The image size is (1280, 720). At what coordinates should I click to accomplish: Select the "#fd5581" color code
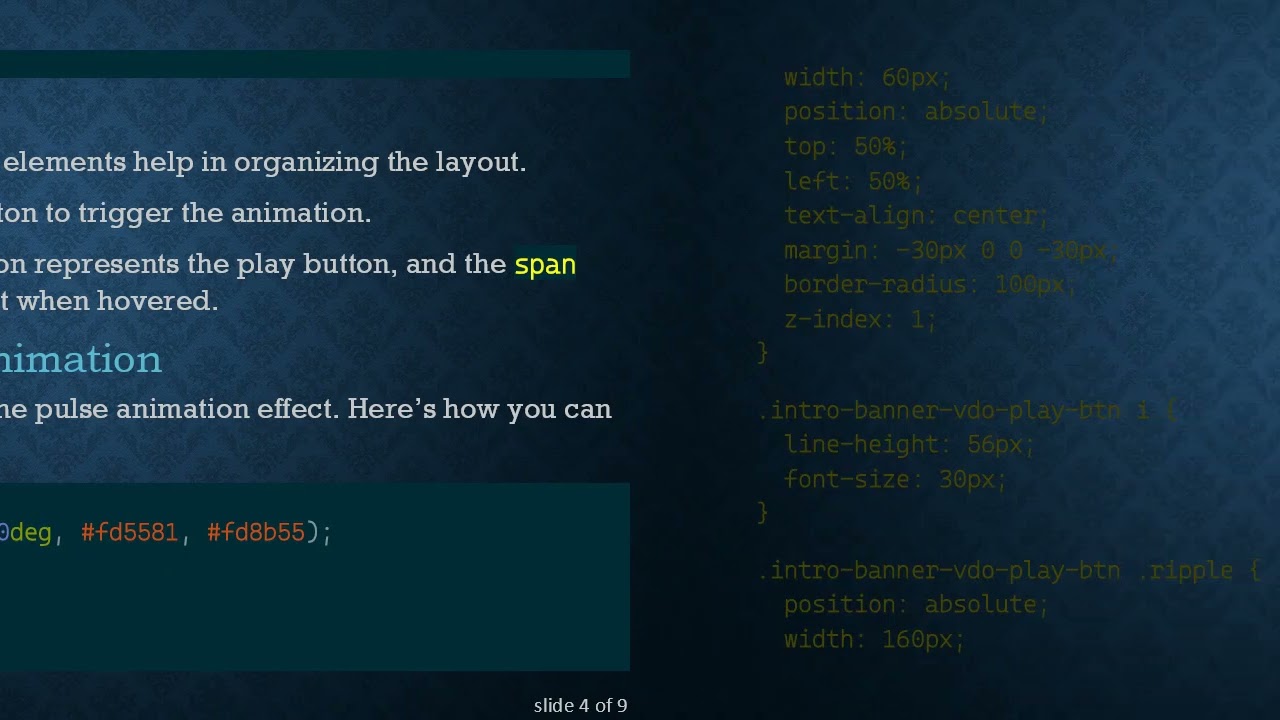pyautogui.click(x=129, y=532)
